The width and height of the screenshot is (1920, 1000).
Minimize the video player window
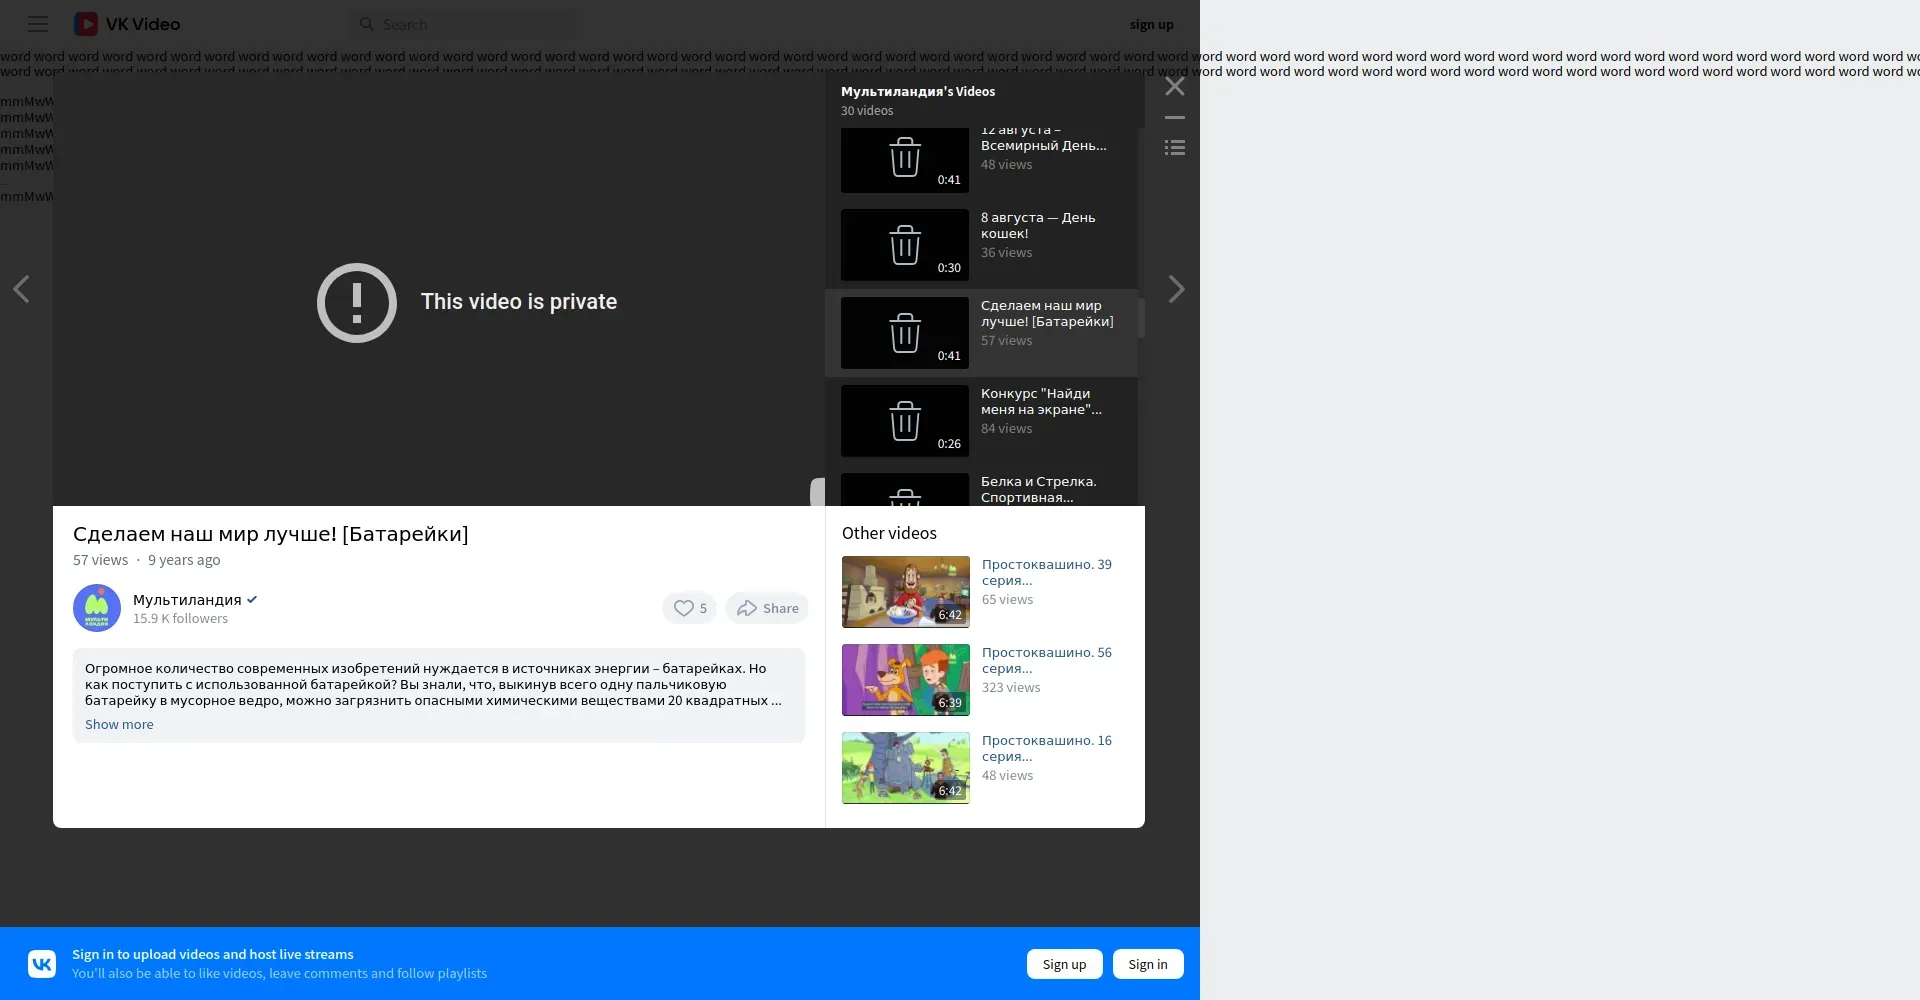pos(1175,118)
